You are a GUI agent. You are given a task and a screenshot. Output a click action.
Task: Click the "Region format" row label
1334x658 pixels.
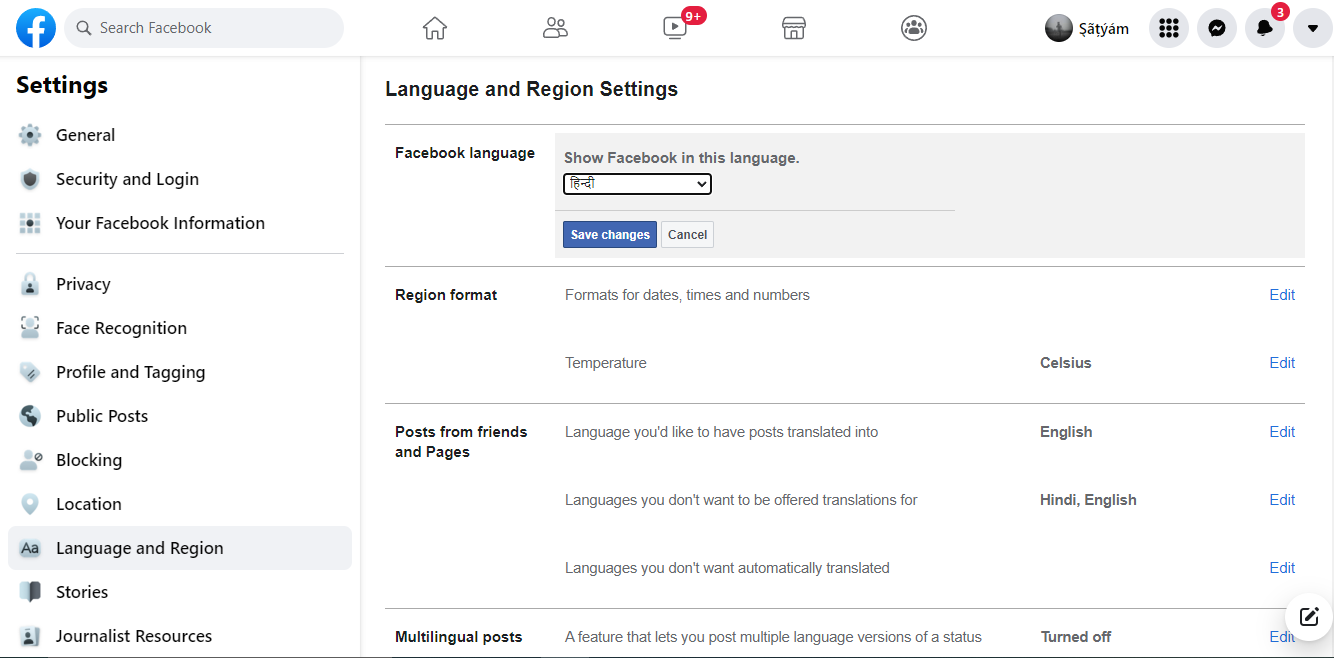(446, 295)
